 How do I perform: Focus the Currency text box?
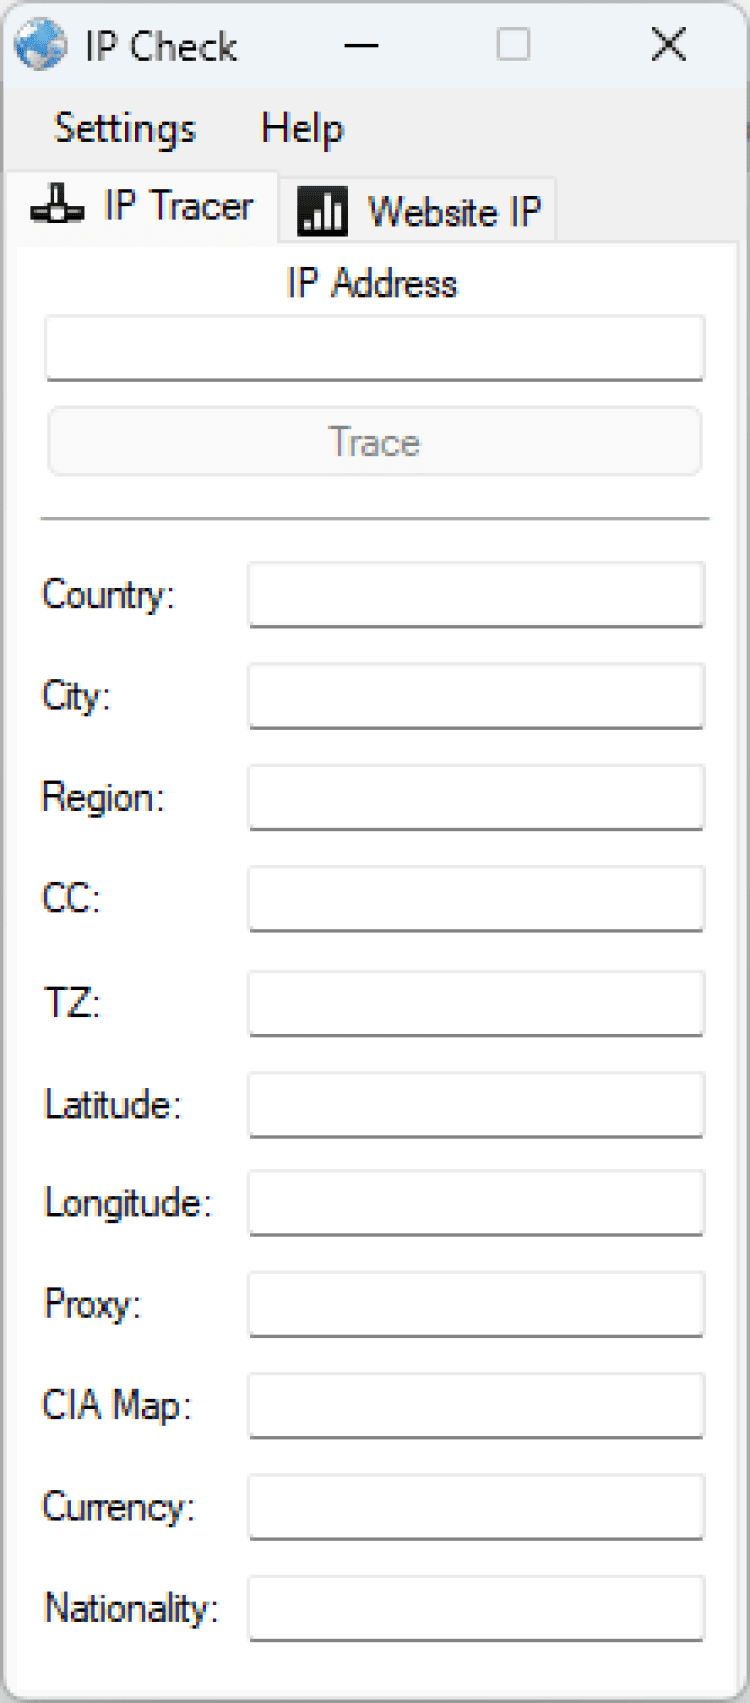[476, 1506]
